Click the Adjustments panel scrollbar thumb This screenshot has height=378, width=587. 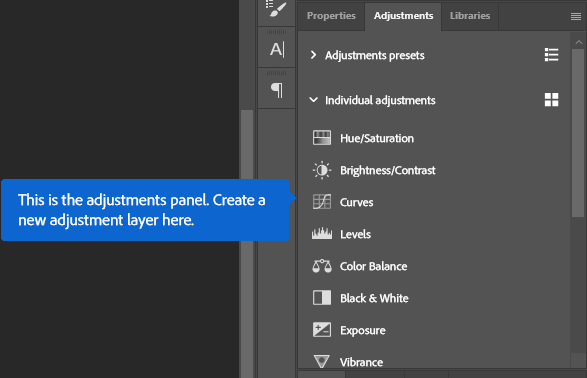pos(578,132)
